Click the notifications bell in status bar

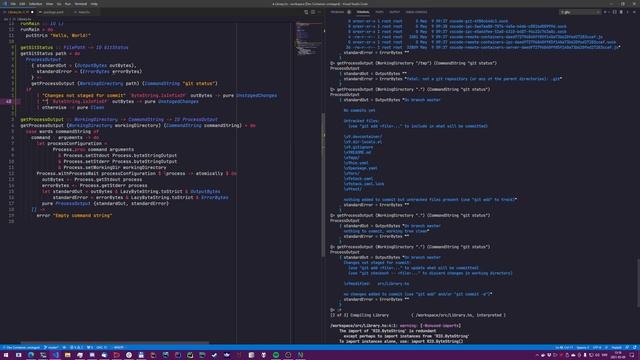tap(634, 347)
